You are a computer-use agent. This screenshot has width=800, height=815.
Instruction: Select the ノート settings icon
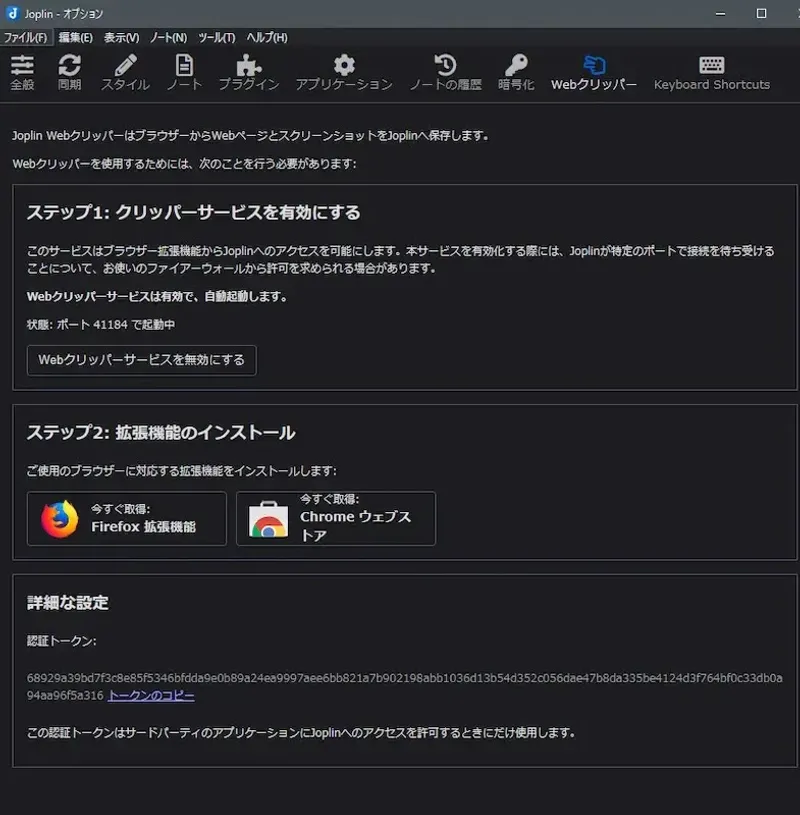[184, 72]
